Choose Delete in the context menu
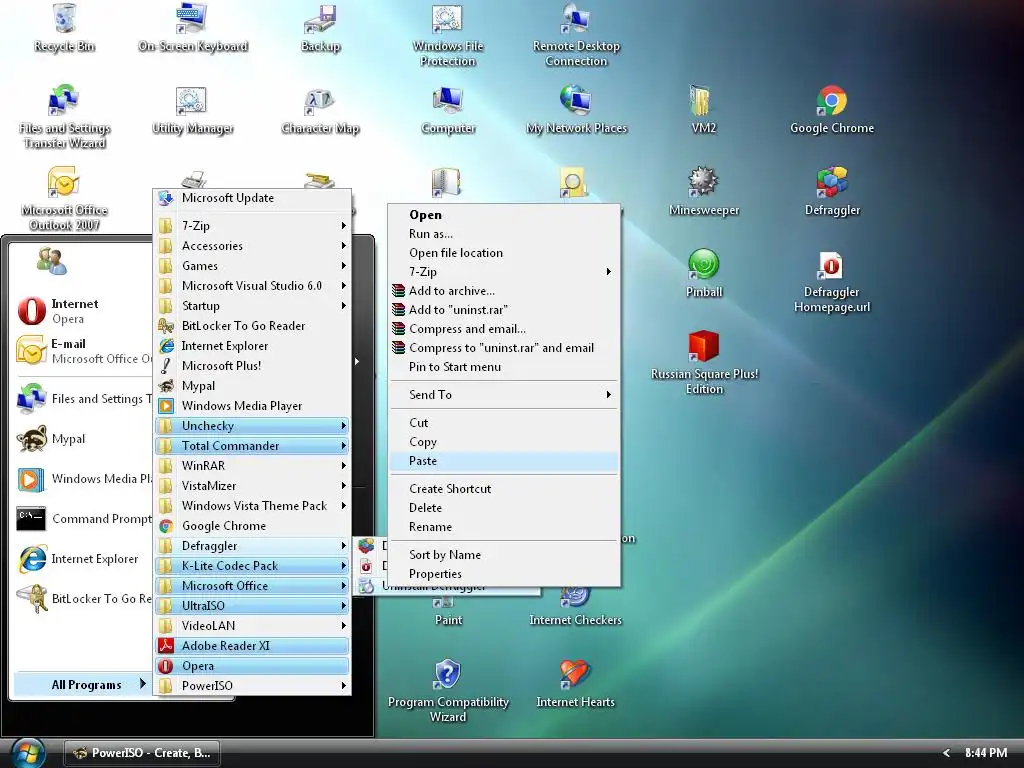Image resolution: width=1024 pixels, height=768 pixels. [x=504, y=507]
